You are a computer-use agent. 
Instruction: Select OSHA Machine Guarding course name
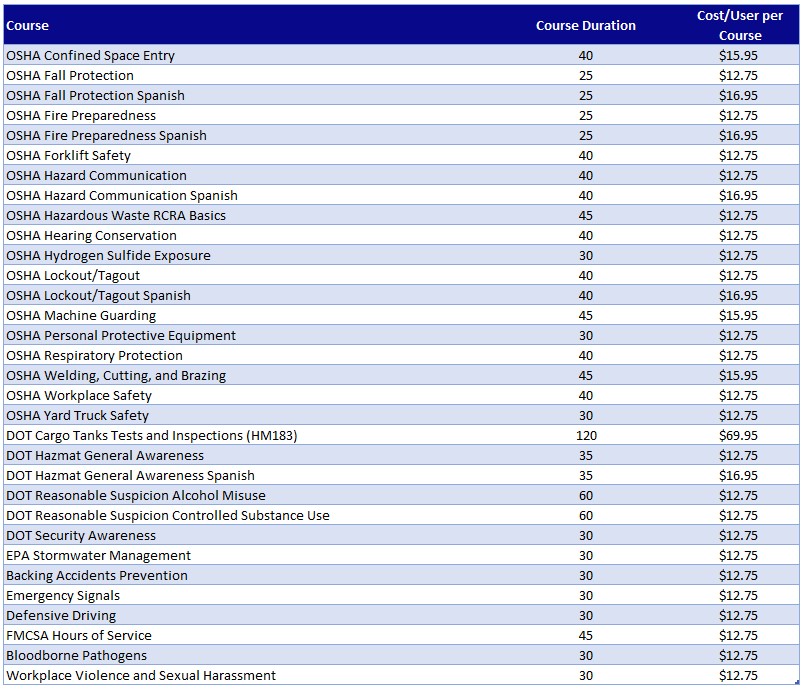(81, 315)
